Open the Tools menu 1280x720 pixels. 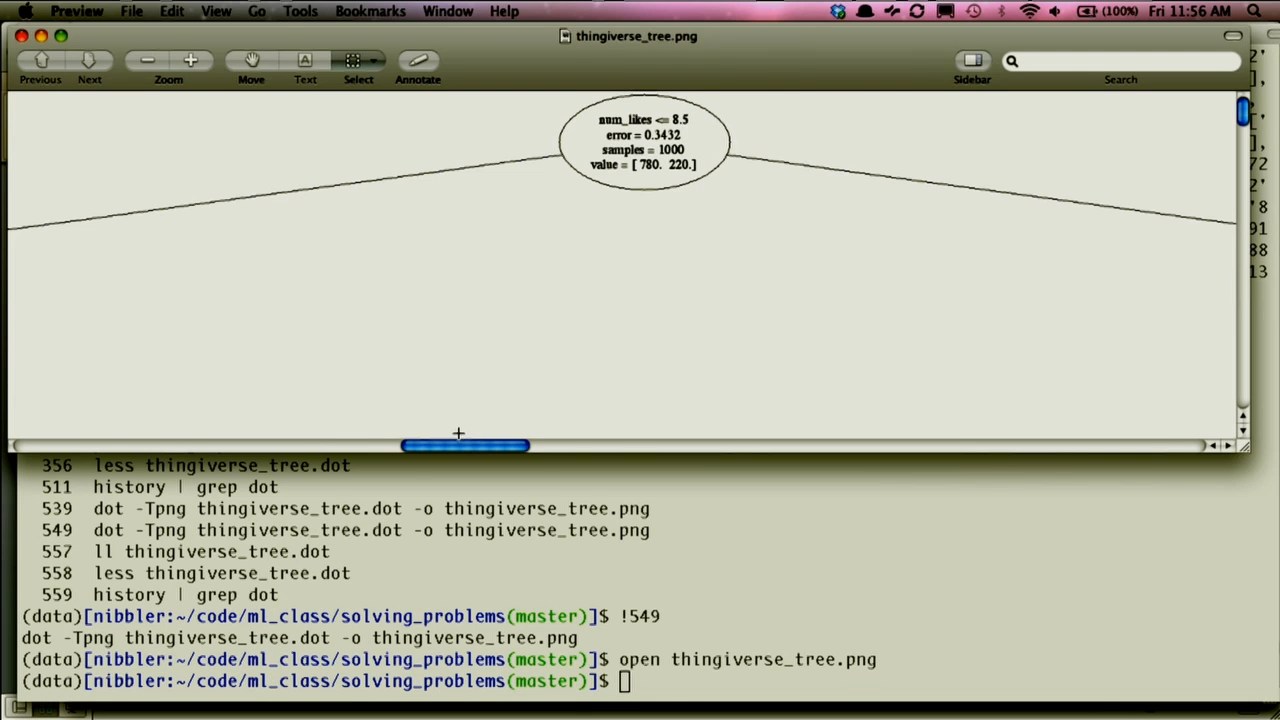coord(300,11)
